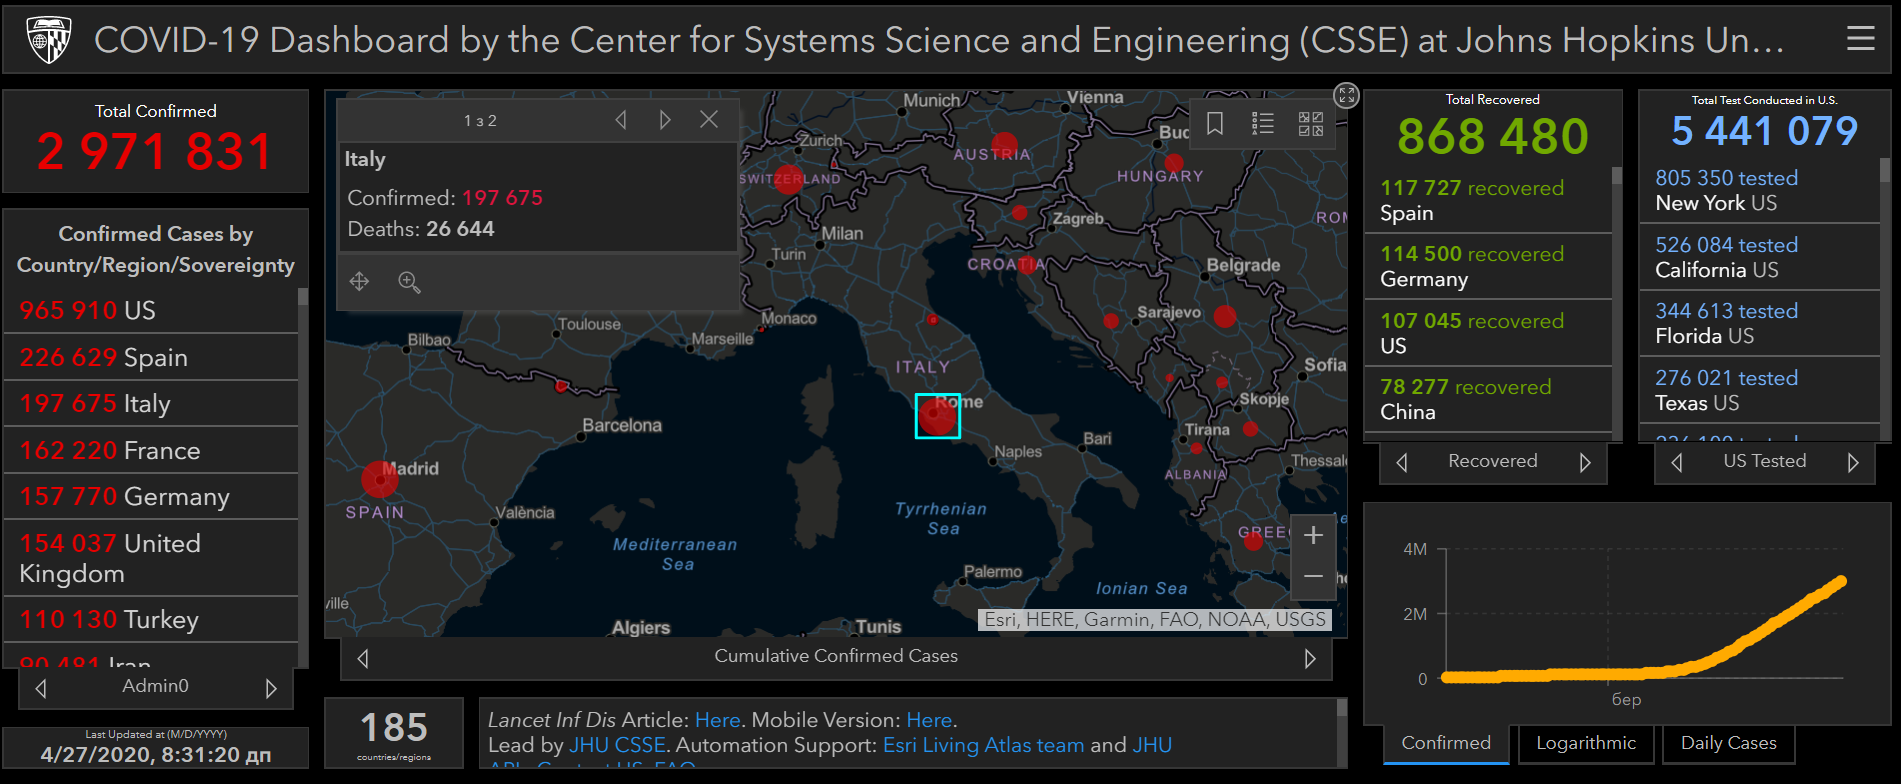This screenshot has height=784, width=1901.
Task: Select Turkey in confirmed cases list
Action: (x=151, y=620)
